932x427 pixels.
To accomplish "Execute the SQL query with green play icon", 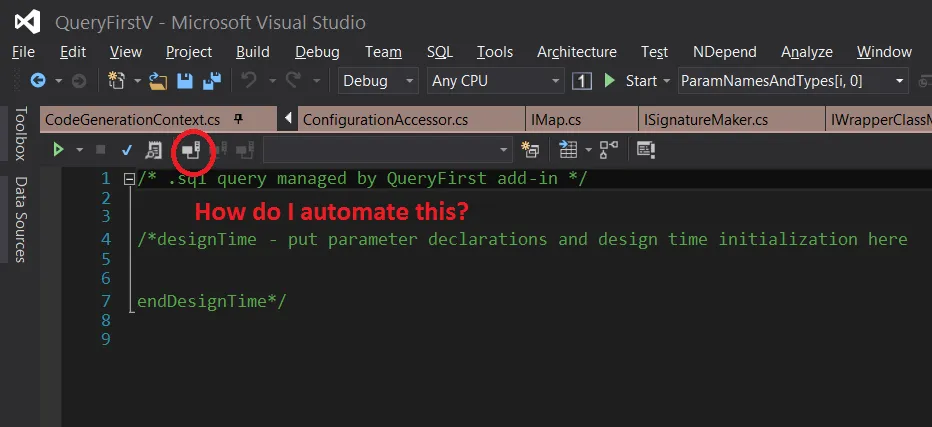I will click(x=58, y=150).
